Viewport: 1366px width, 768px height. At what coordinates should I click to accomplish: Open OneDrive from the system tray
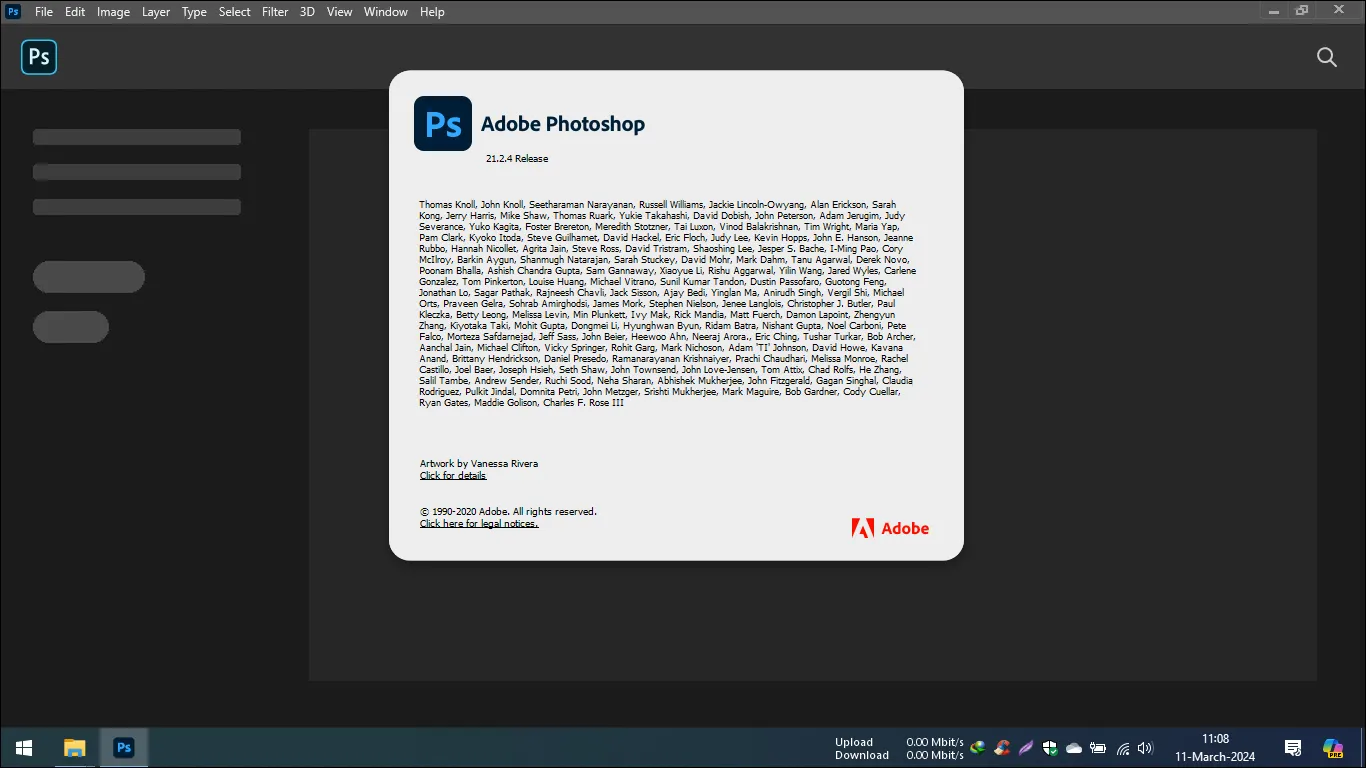(x=1073, y=747)
